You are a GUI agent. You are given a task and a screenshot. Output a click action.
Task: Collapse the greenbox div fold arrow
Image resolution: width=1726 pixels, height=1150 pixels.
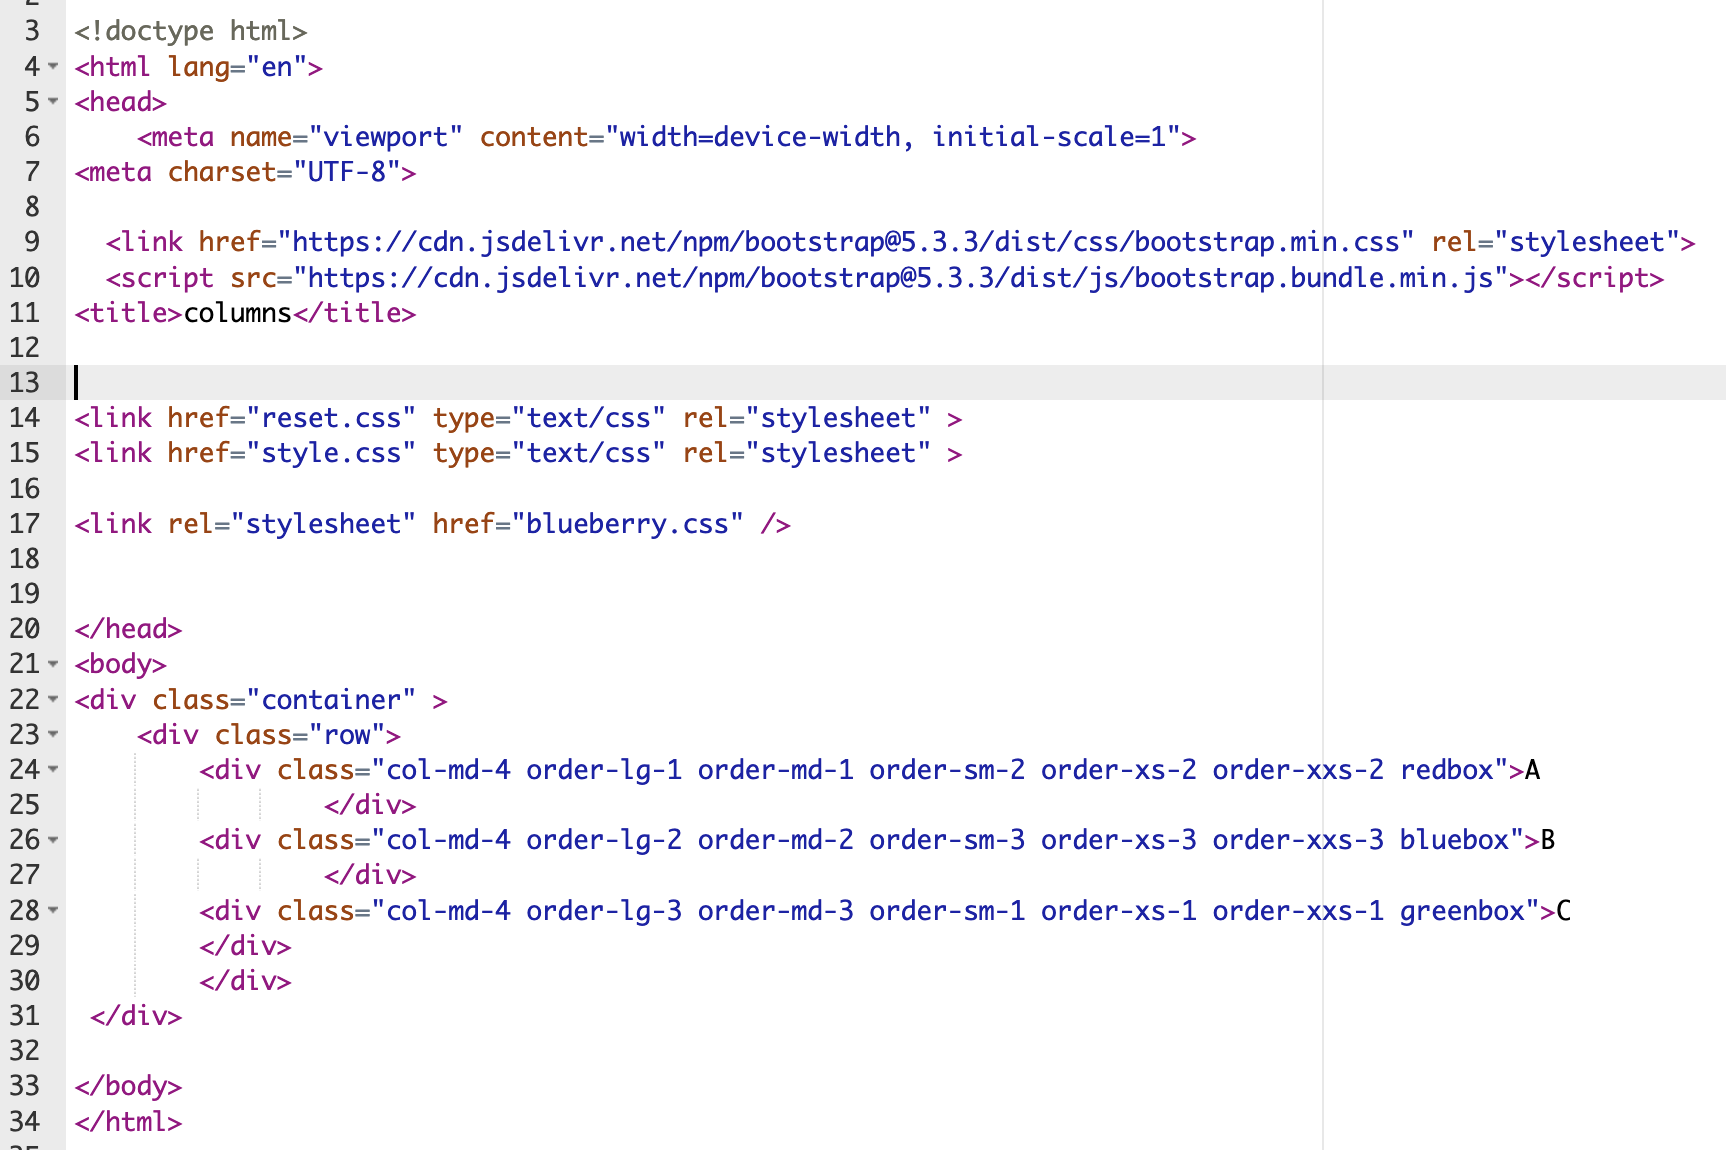pyautogui.click(x=52, y=910)
